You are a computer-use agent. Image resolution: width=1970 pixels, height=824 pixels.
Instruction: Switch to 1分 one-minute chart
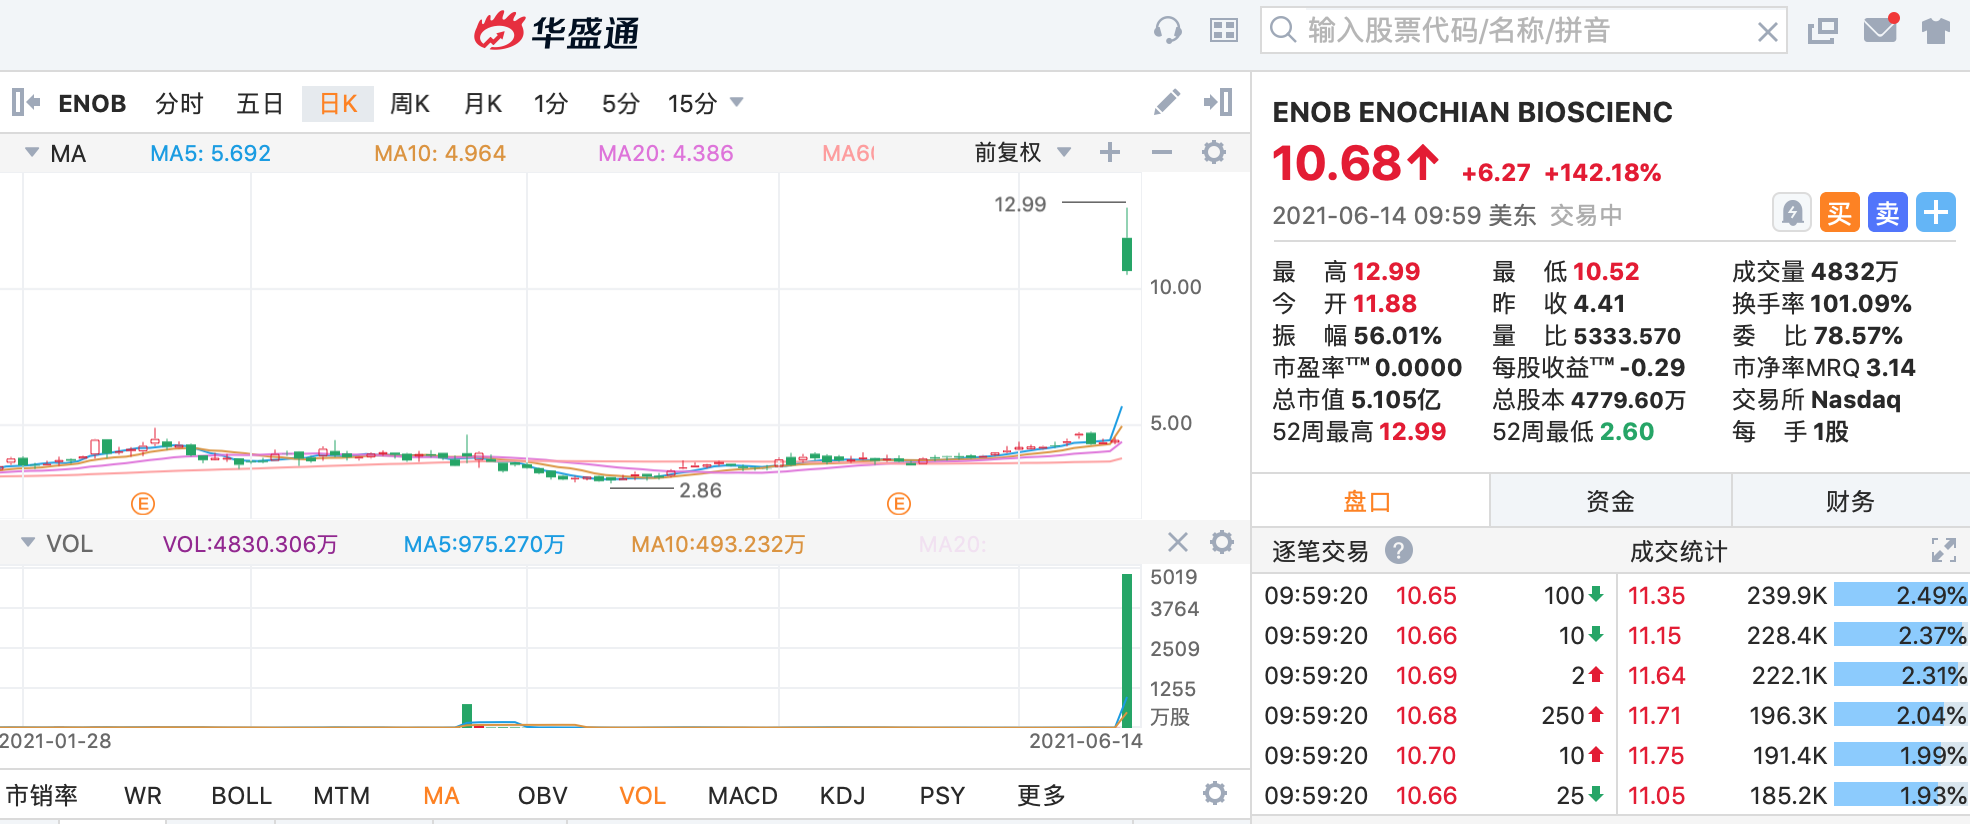pyautogui.click(x=551, y=103)
